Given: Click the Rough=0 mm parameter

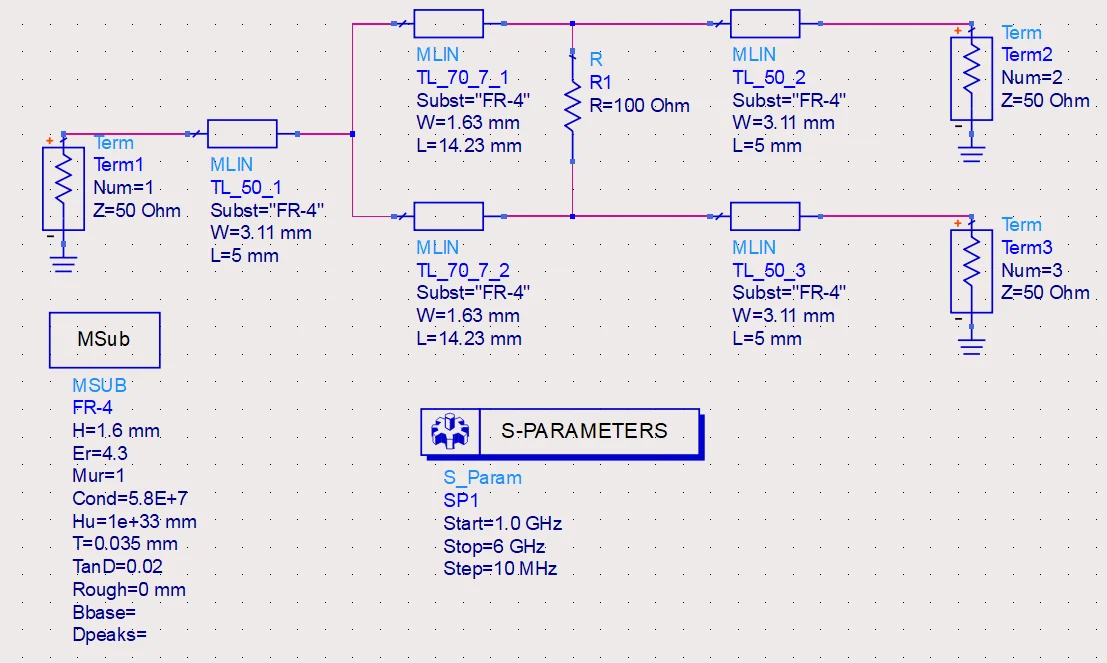Looking at the screenshot, I should click(x=129, y=590).
